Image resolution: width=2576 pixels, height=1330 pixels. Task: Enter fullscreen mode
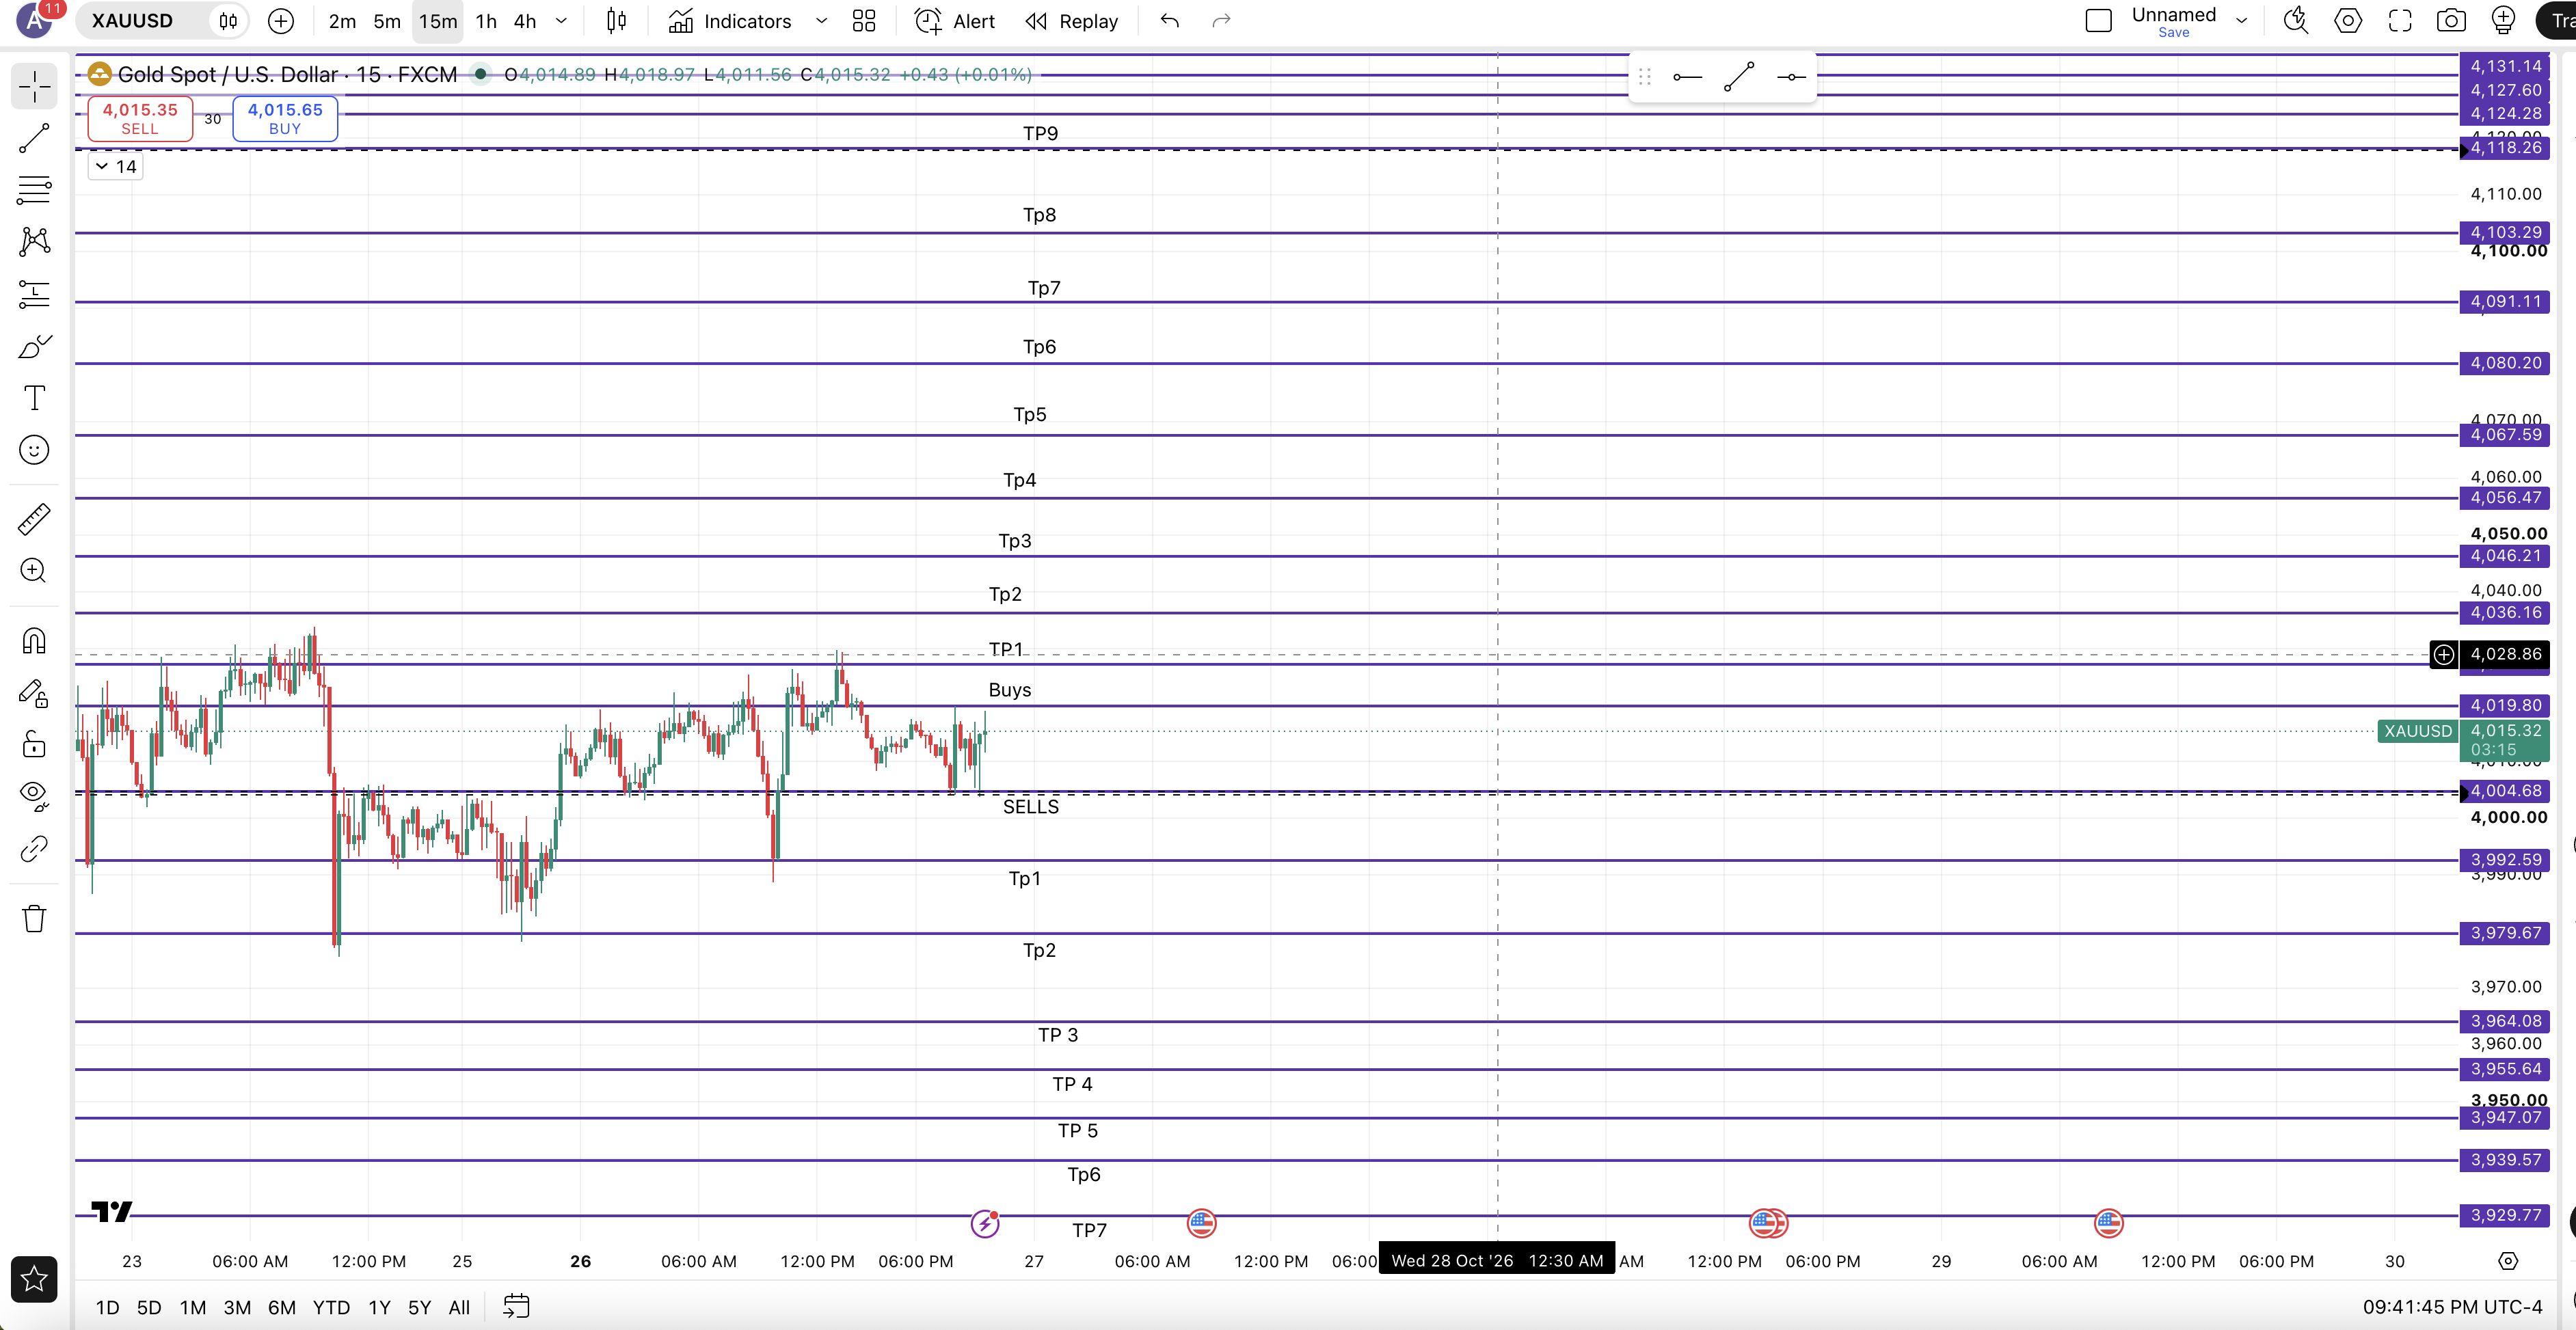pyautogui.click(x=2400, y=21)
